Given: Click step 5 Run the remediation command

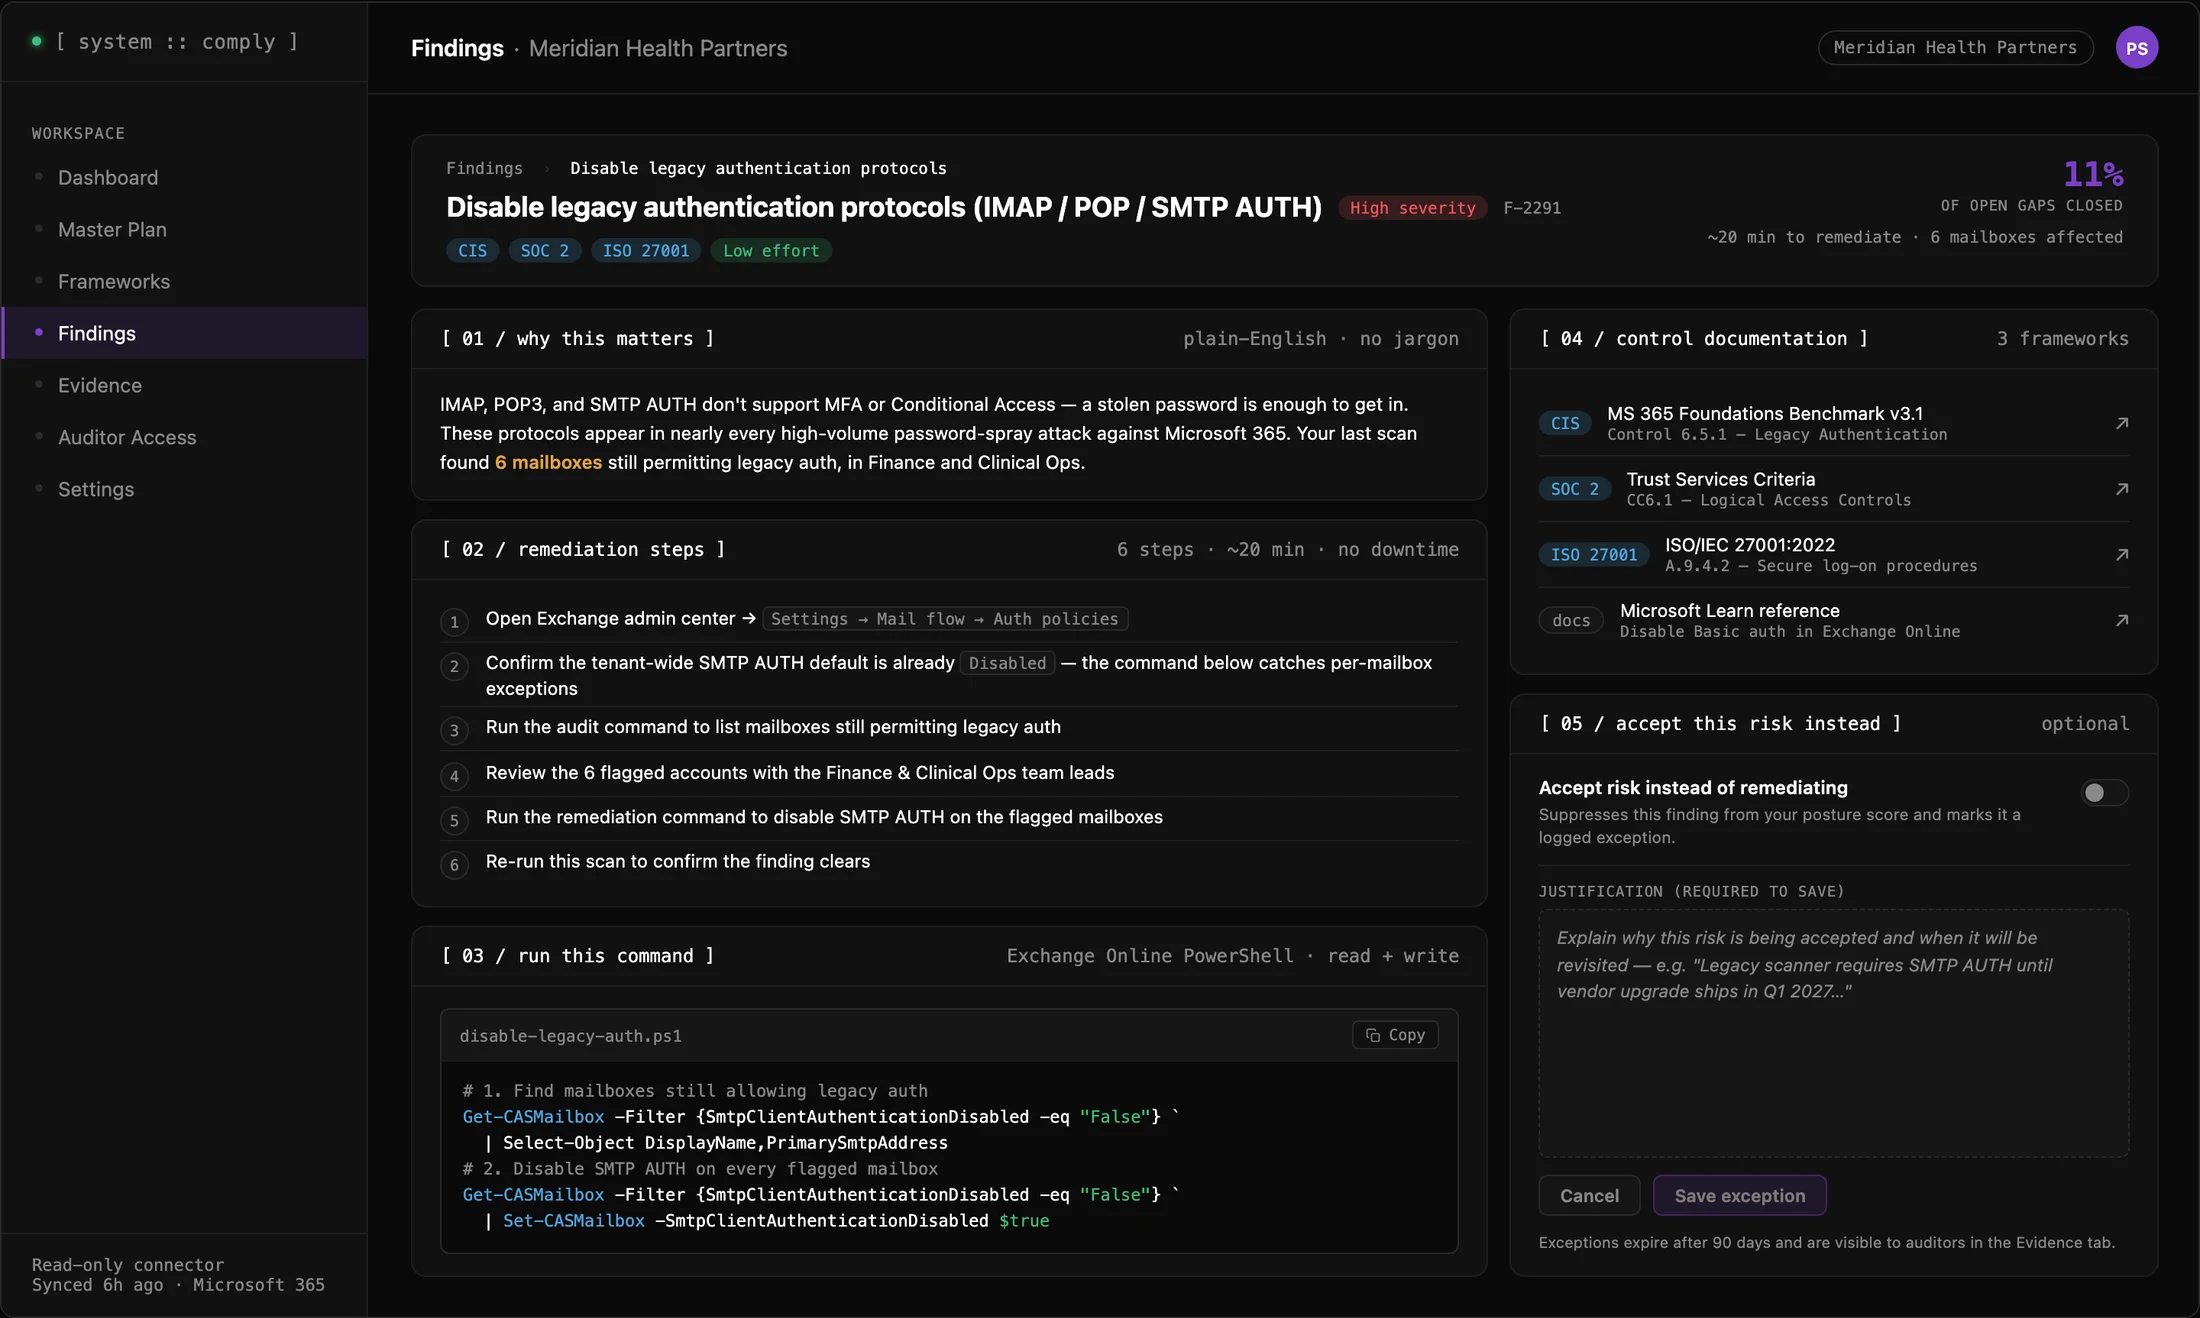Looking at the screenshot, I should [x=949, y=819].
